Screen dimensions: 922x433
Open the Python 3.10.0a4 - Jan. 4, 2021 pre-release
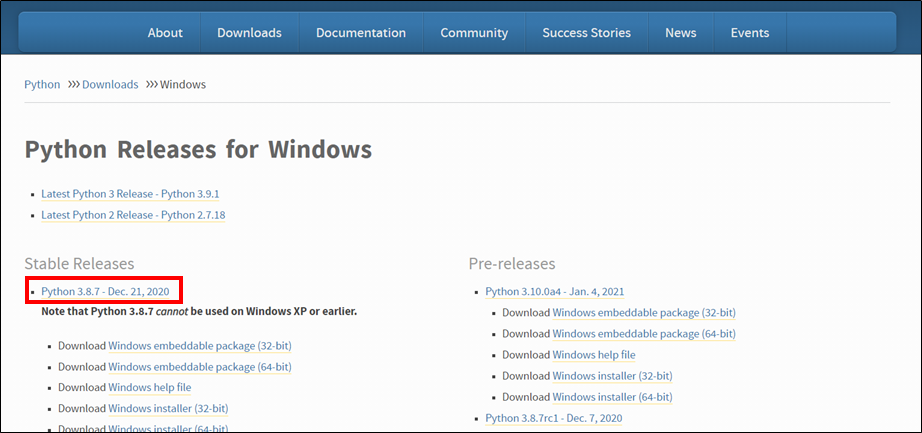coord(555,292)
